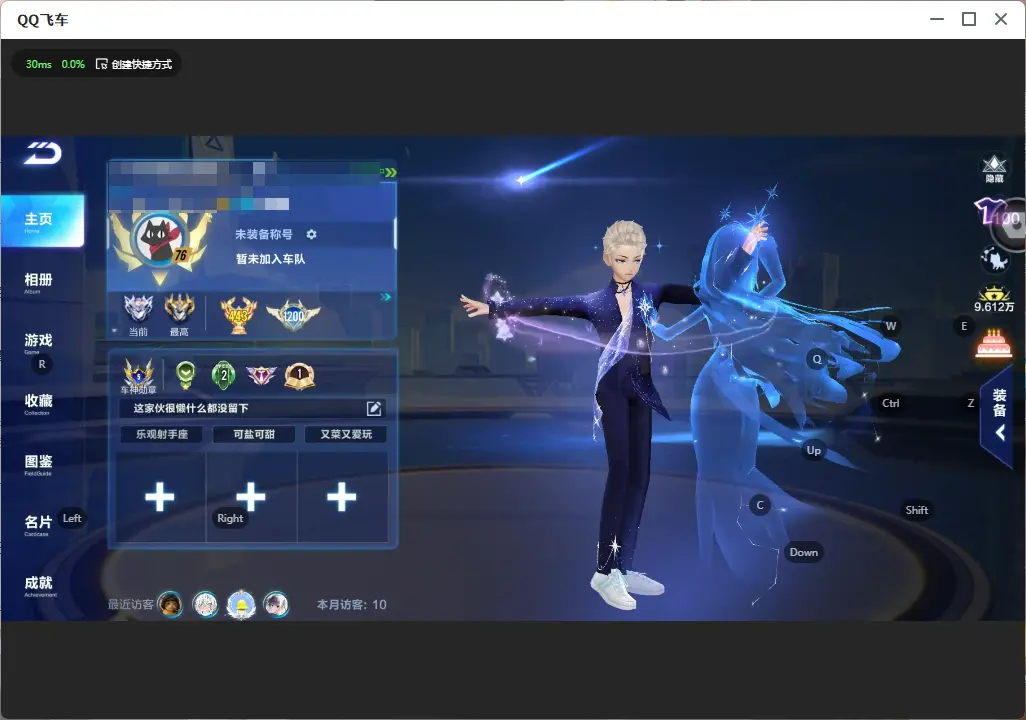Click the Up key overlay hint
The height and width of the screenshot is (720, 1026).
pyautogui.click(x=813, y=450)
